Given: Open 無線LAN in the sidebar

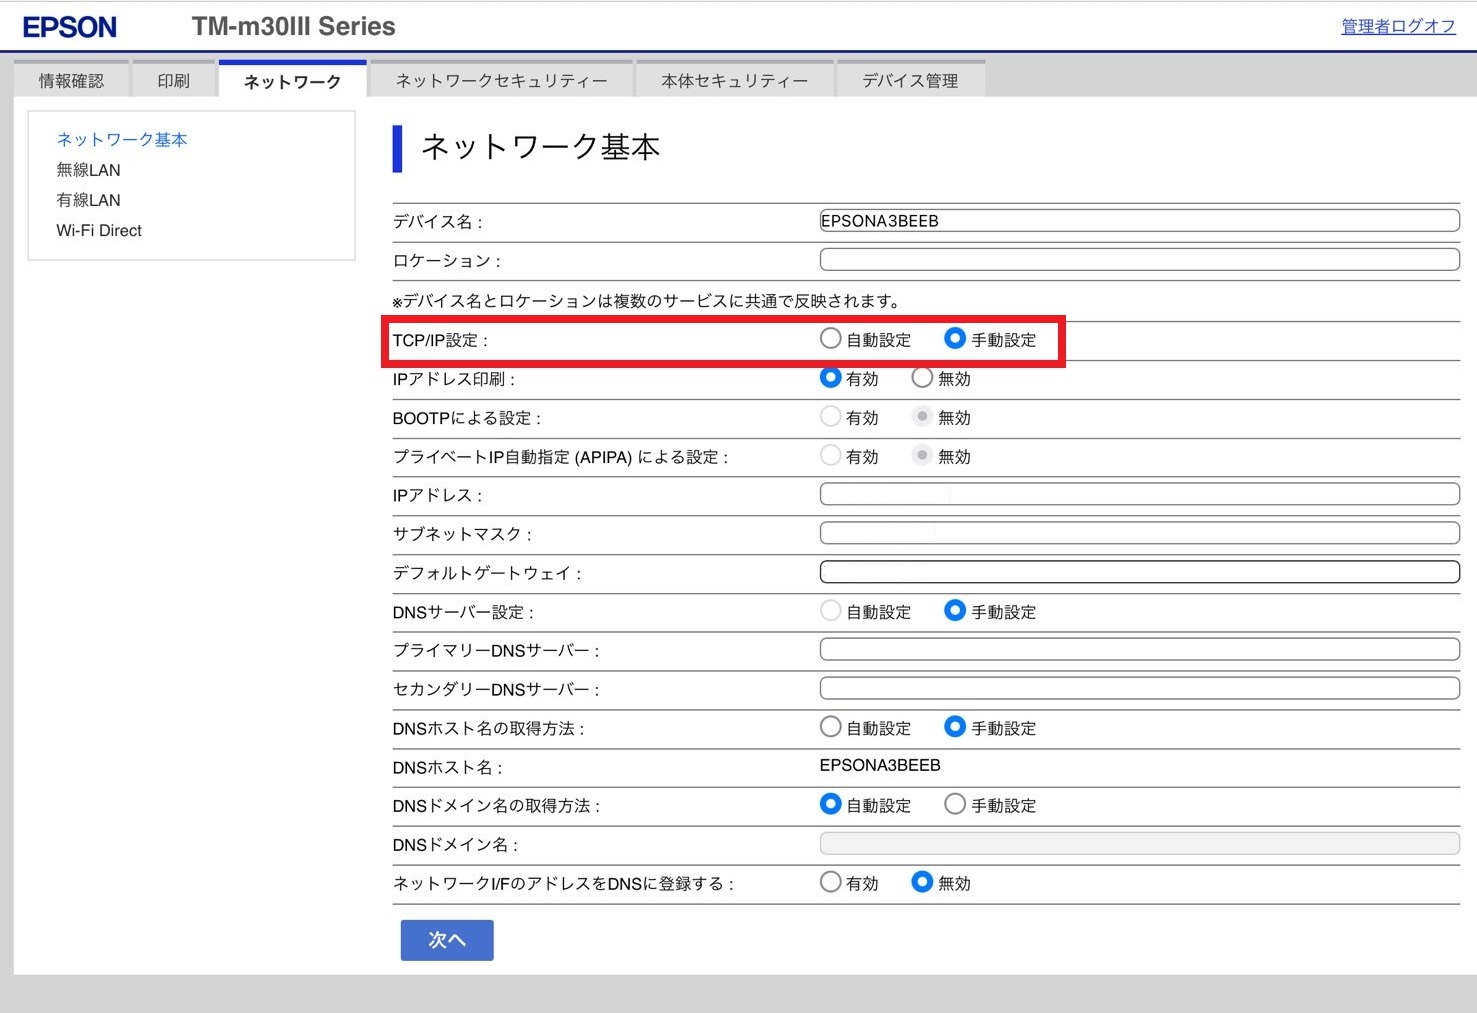Looking at the screenshot, I should [x=88, y=170].
